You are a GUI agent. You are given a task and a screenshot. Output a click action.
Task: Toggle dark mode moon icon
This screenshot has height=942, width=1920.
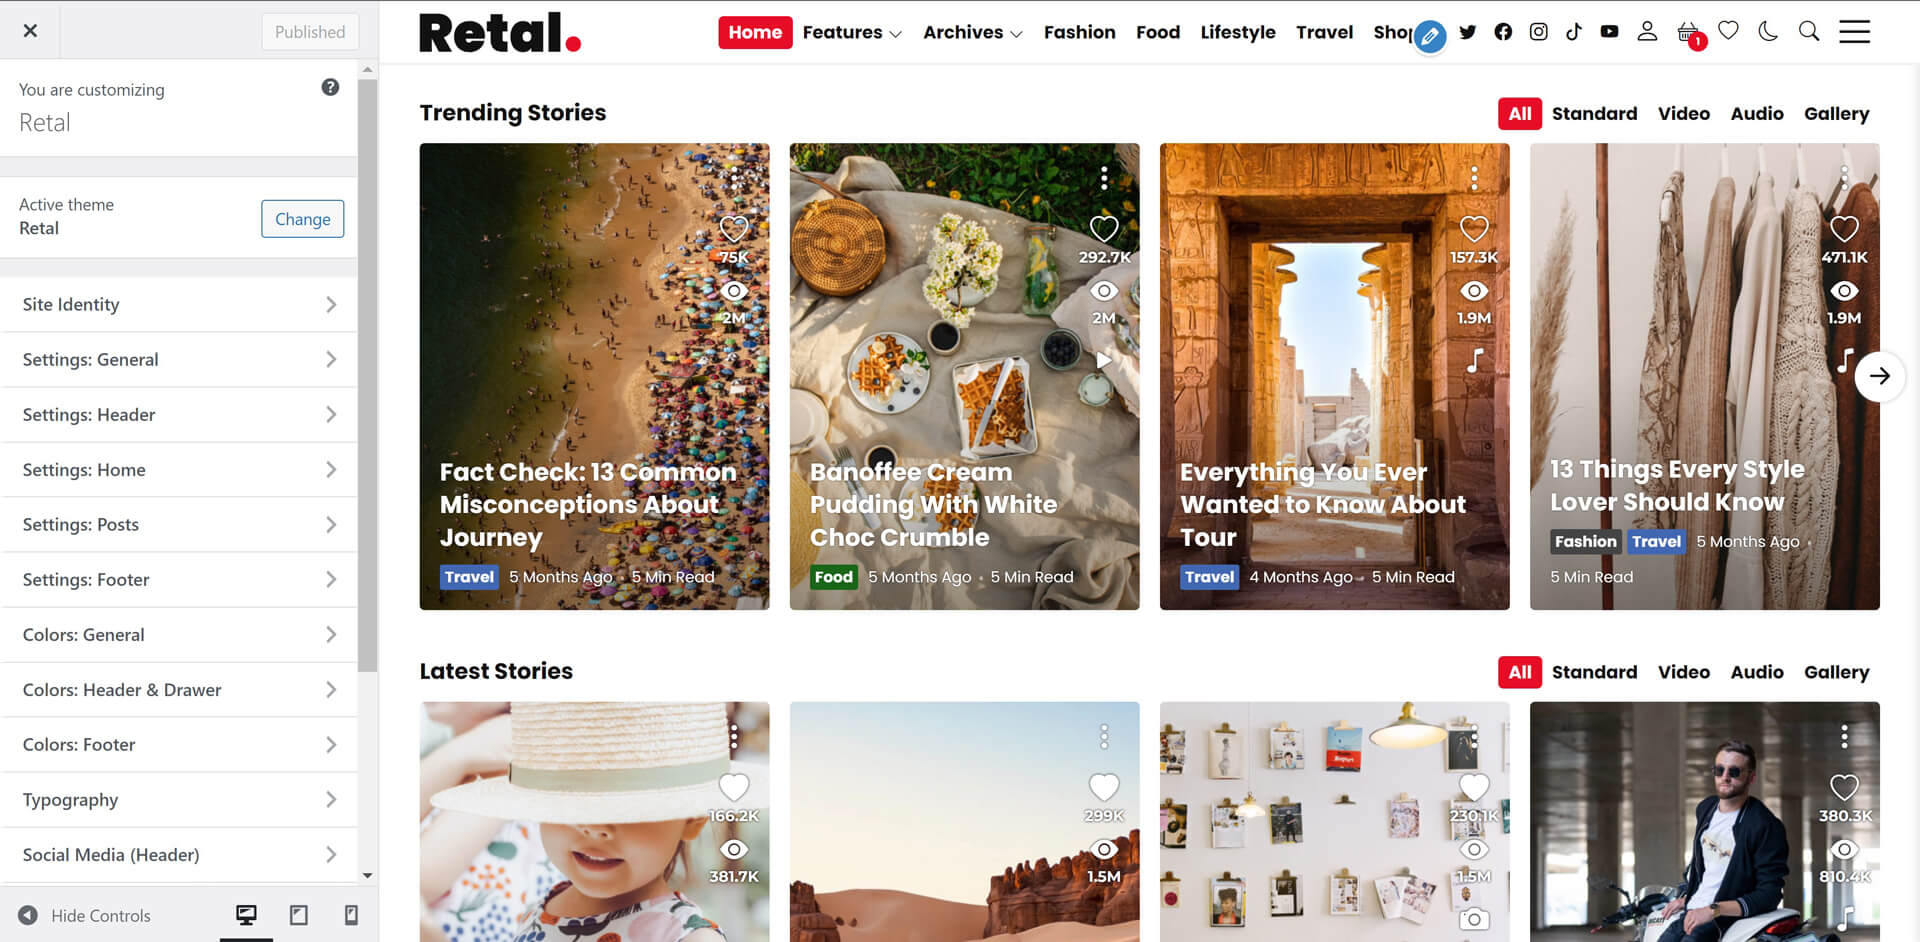pos(1768,31)
